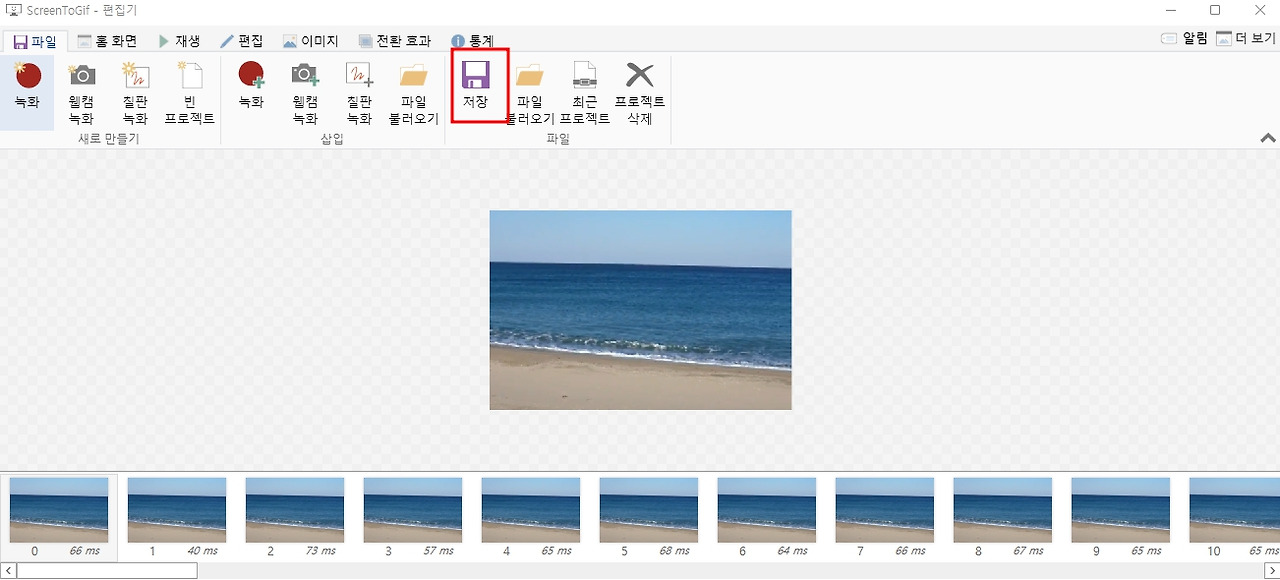Viewport: 1280px width, 580px height.
Task: Launch the board recorder (칠판 녹화)
Action: coord(136,90)
